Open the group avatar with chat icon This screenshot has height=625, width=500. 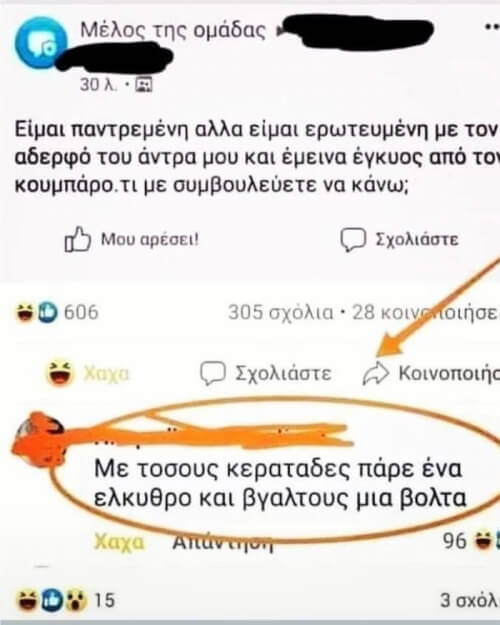coord(40,42)
